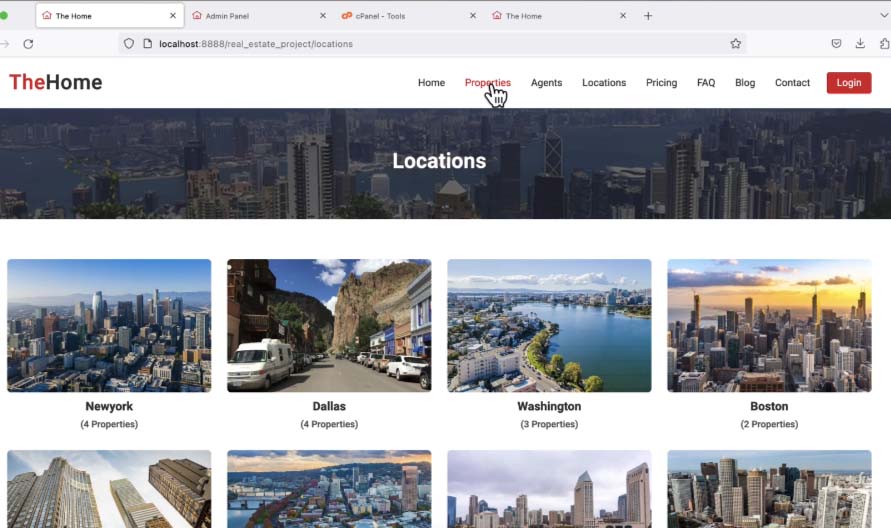Click the extensions icon in toolbar
Viewport: 891px width, 528px height.
[884, 44]
